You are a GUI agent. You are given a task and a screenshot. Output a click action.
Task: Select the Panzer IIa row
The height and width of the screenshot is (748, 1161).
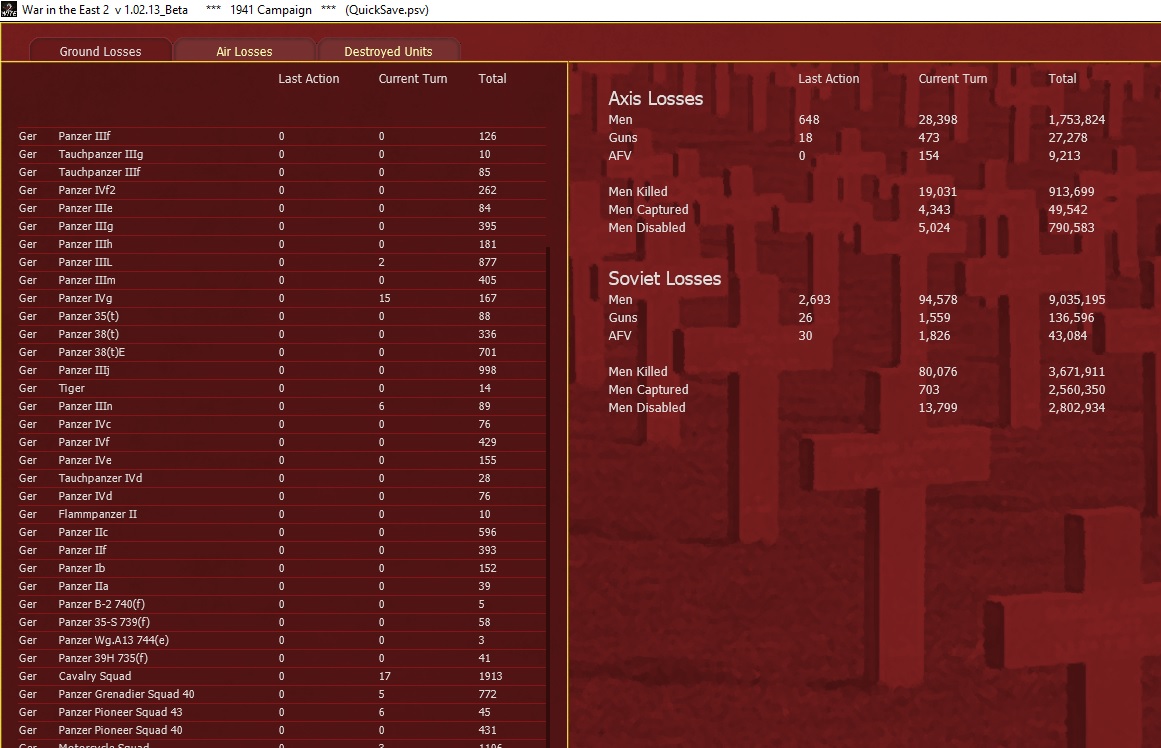[282, 587]
